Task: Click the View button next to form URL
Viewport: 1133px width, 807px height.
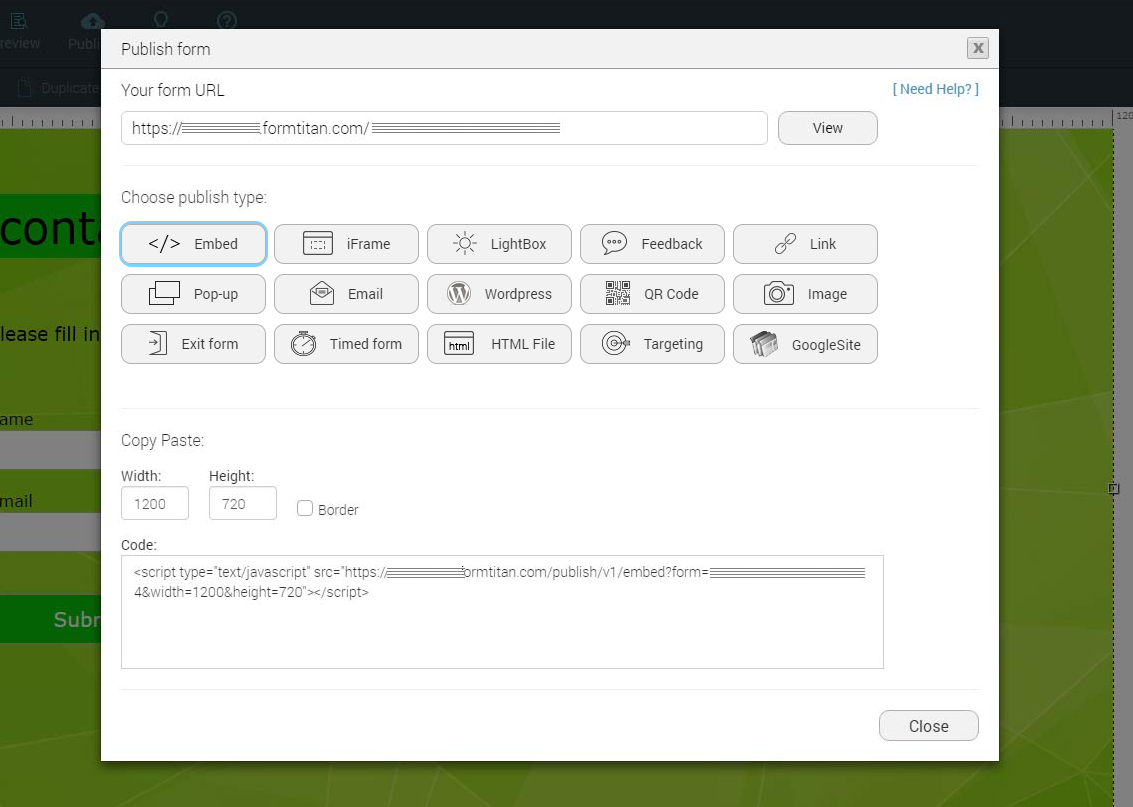Action: pyautogui.click(x=827, y=128)
